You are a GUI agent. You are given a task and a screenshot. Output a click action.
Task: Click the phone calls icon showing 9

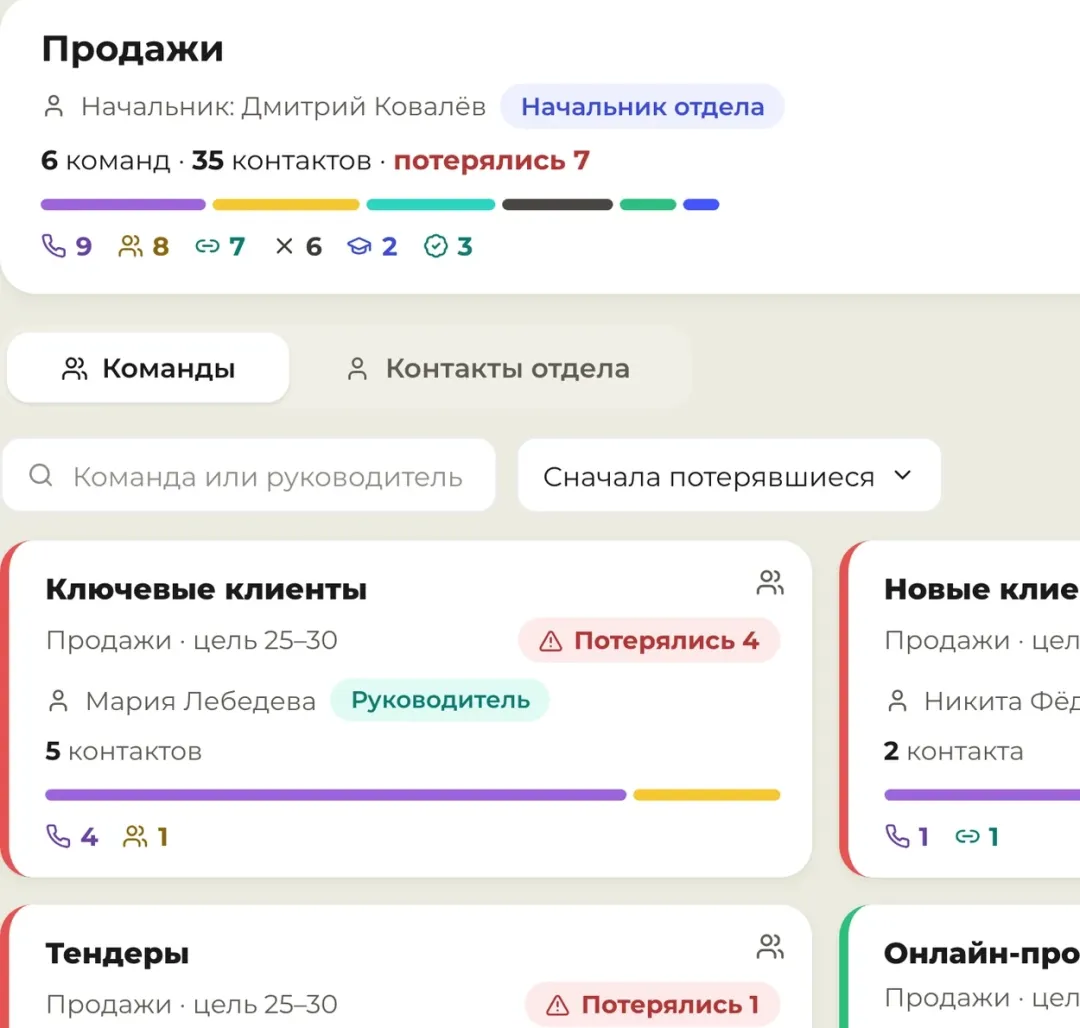[54, 246]
